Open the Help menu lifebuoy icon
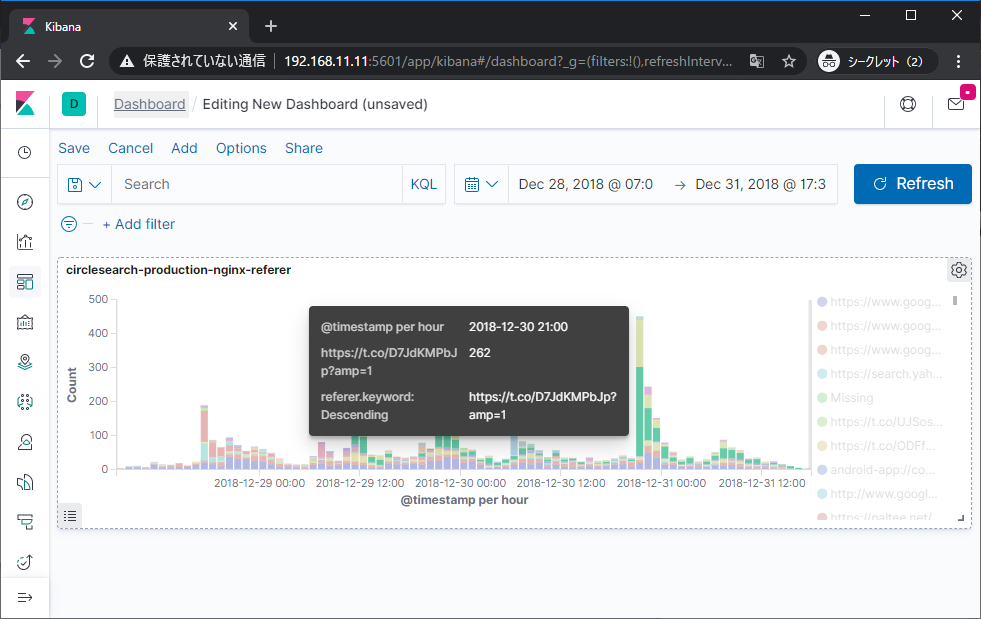Screen dimensions: 981x619 (908, 104)
